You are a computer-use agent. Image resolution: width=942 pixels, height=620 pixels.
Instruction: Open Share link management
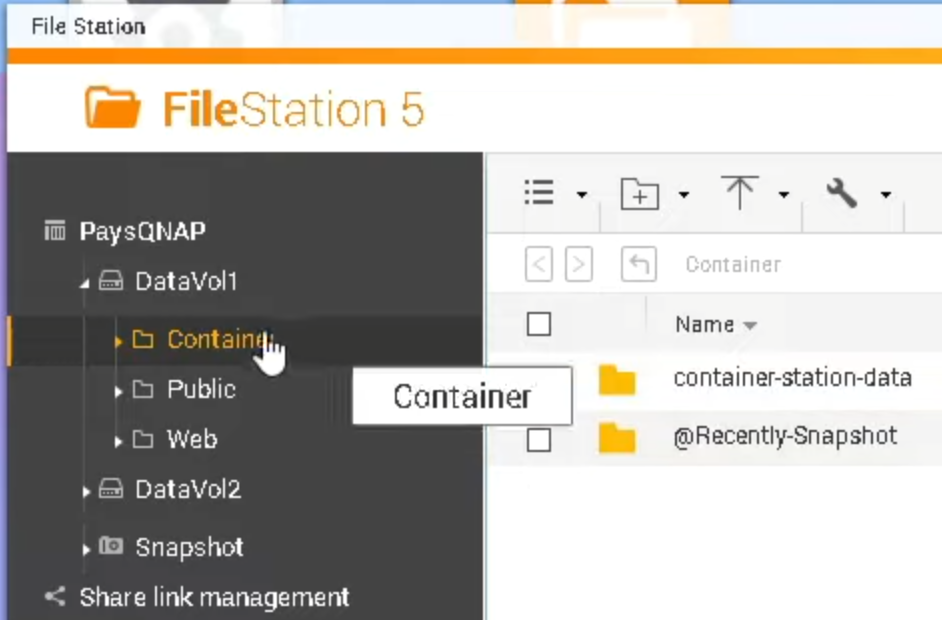click(x=214, y=598)
